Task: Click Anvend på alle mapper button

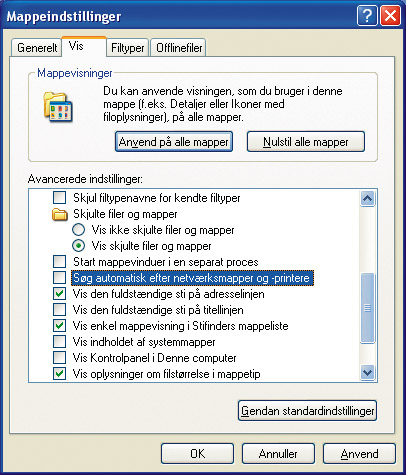Action: 174,142
